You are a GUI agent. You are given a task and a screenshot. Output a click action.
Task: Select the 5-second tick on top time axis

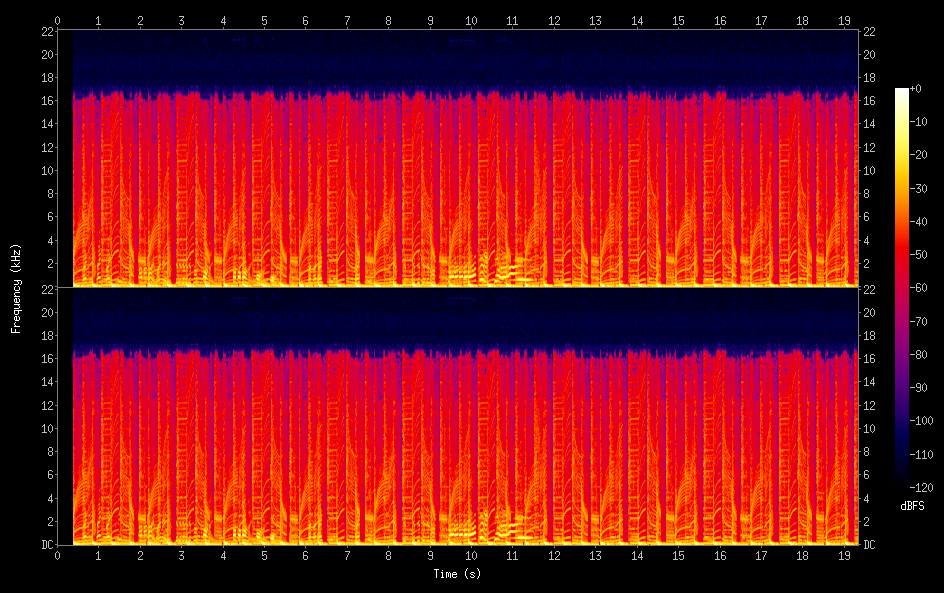click(x=264, y=19)
